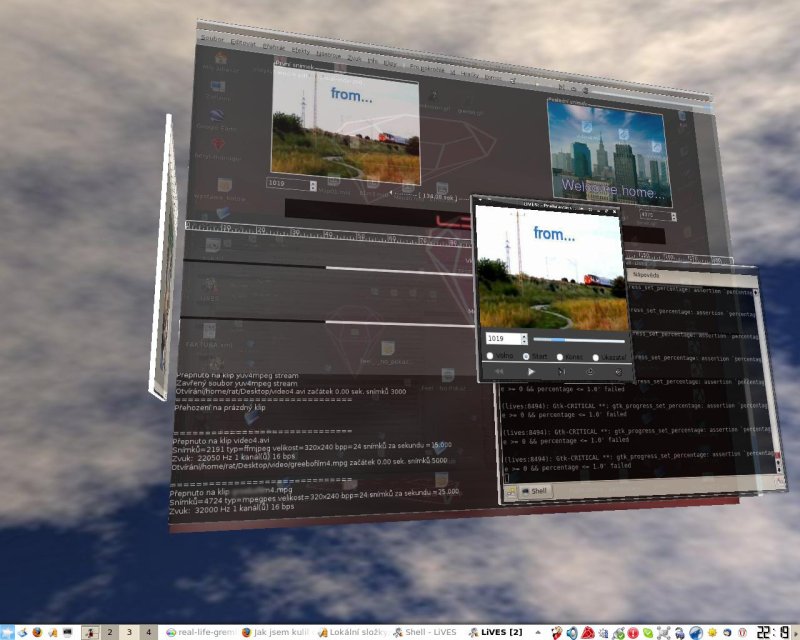Click the volume speaker icon in system tray
The image size is (800, 640).
[571, 633]
